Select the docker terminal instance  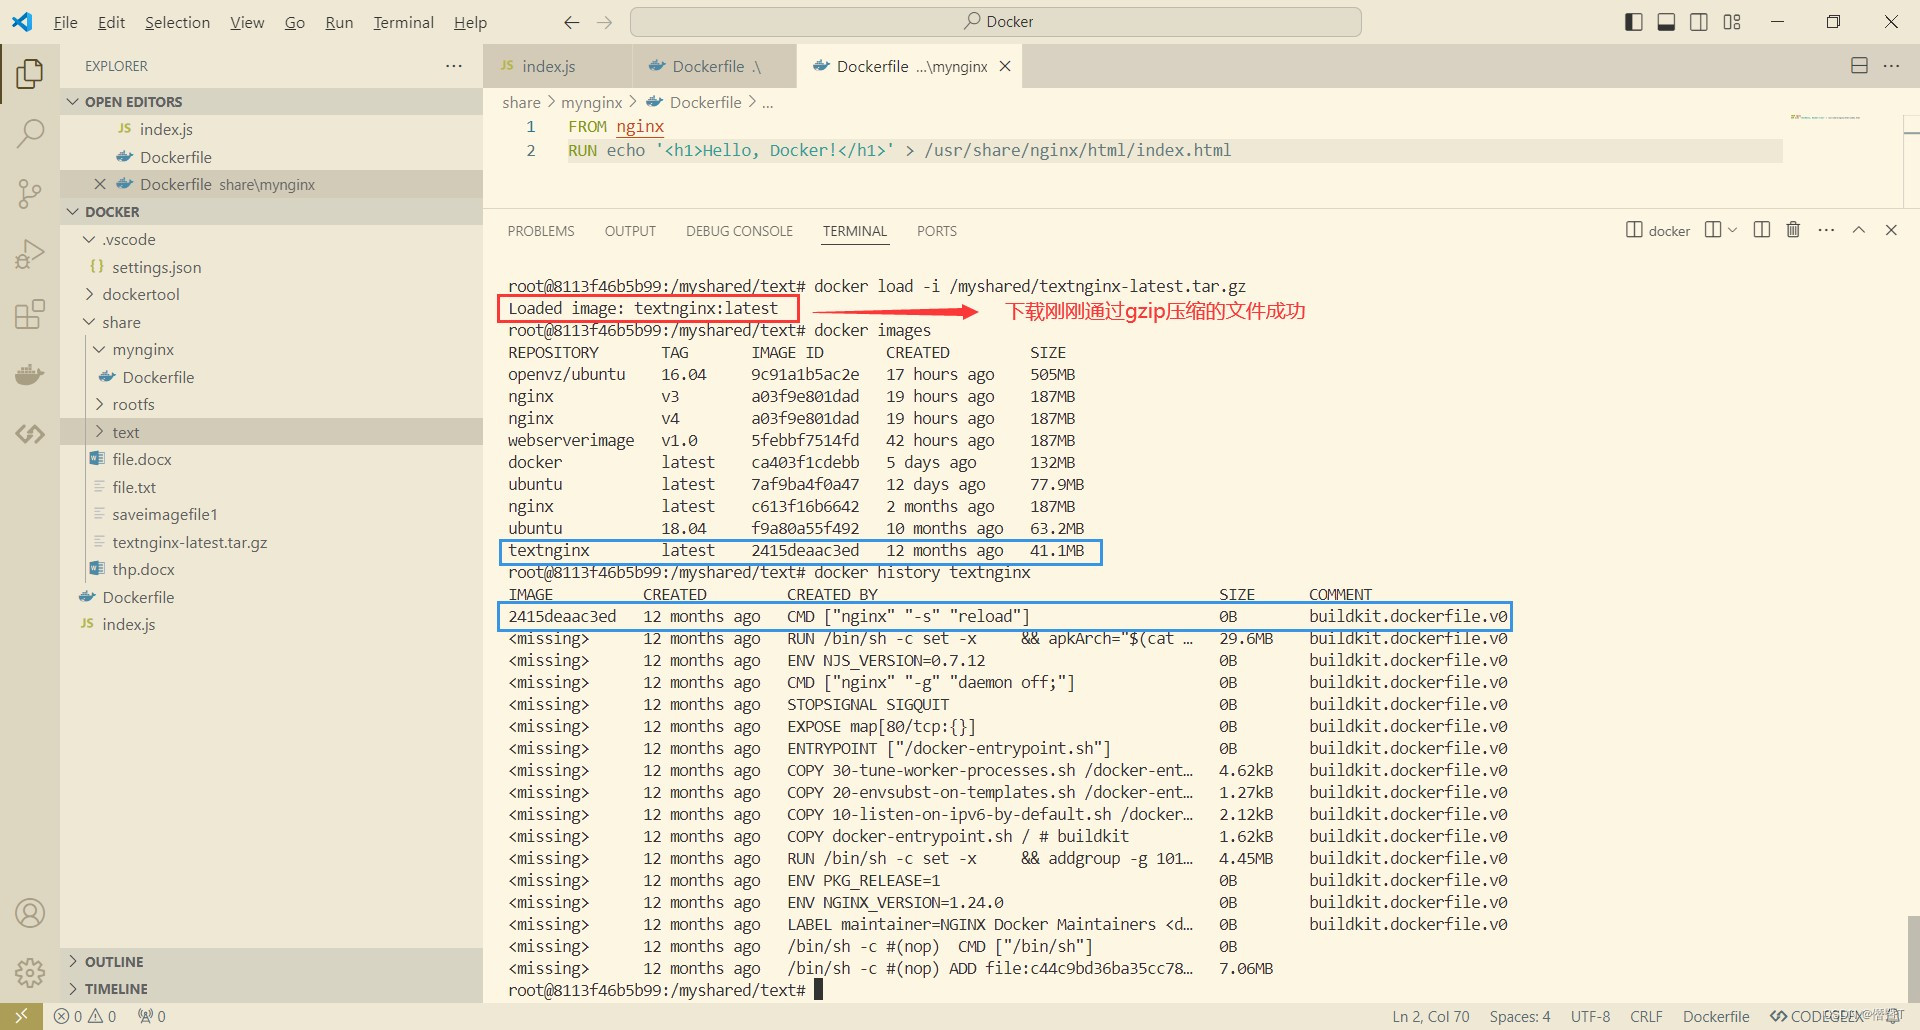pyautogui.click(x=1658, y=230)
